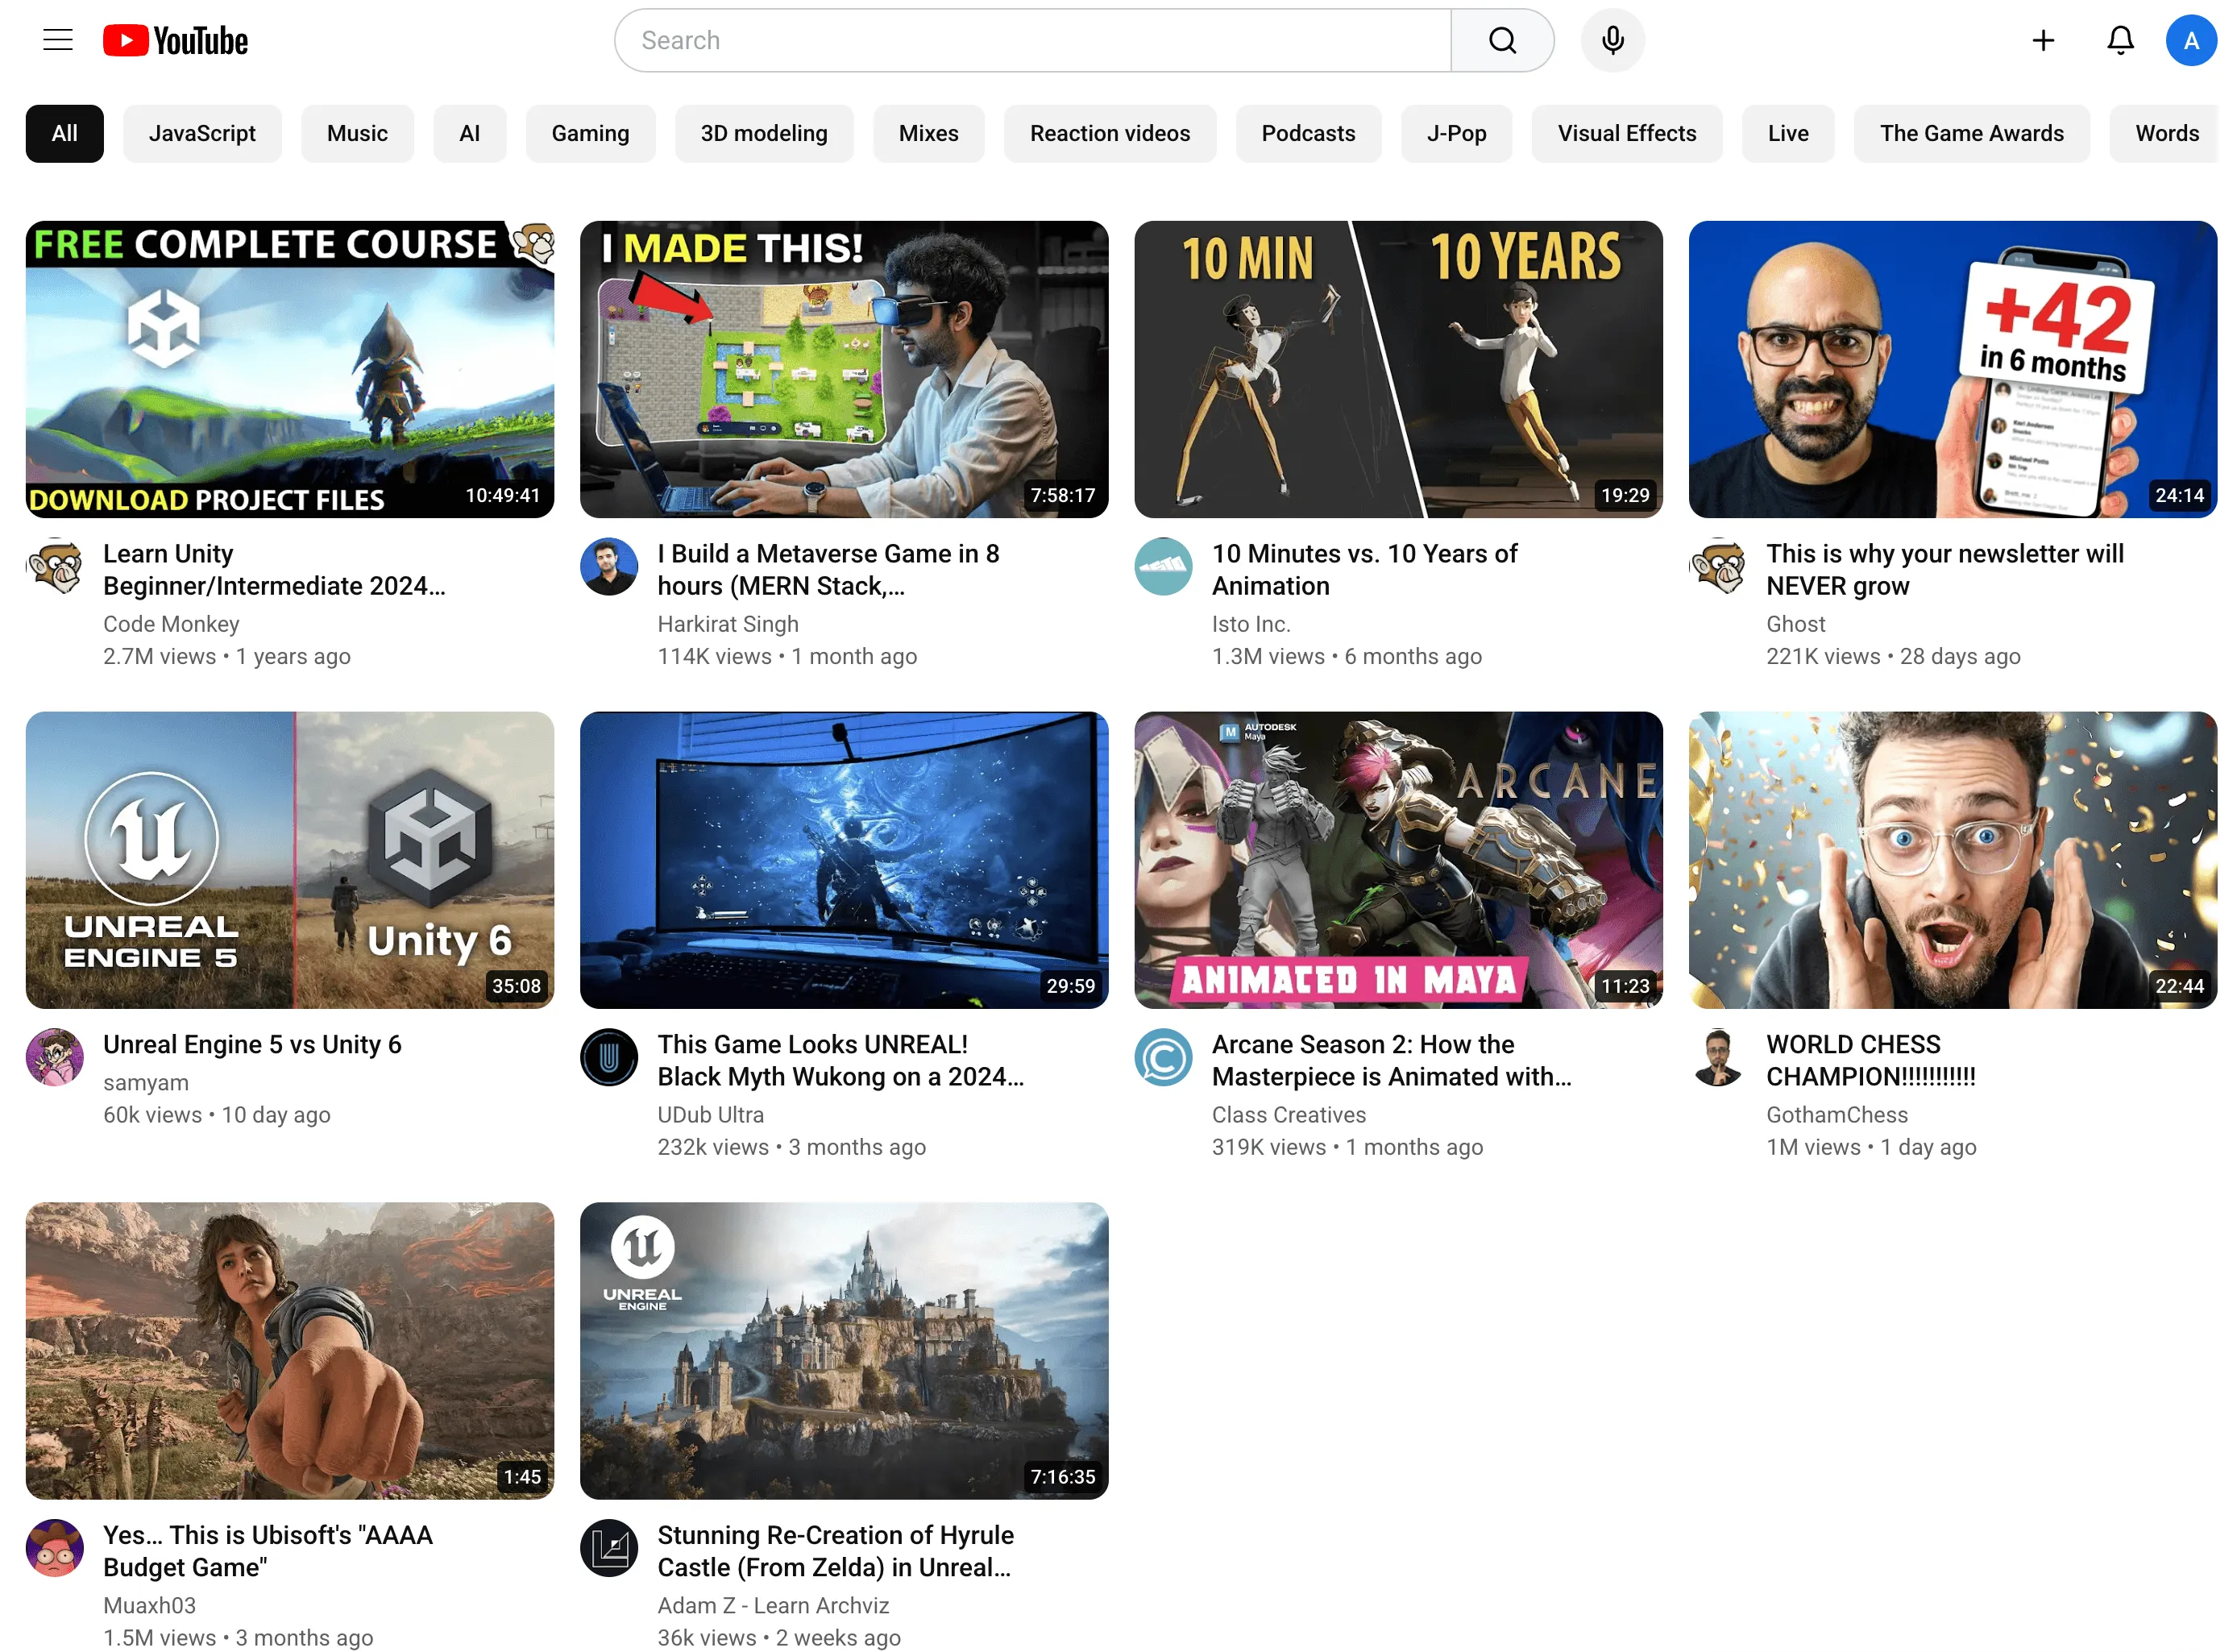Open the chess champion confetti thumbnail
This screenshot has height=1652, width=2237.
pos(1952,860)
